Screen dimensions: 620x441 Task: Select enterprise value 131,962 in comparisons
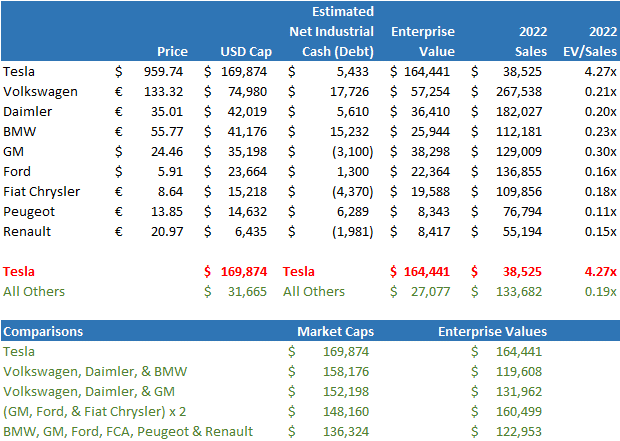click(519, 392)
